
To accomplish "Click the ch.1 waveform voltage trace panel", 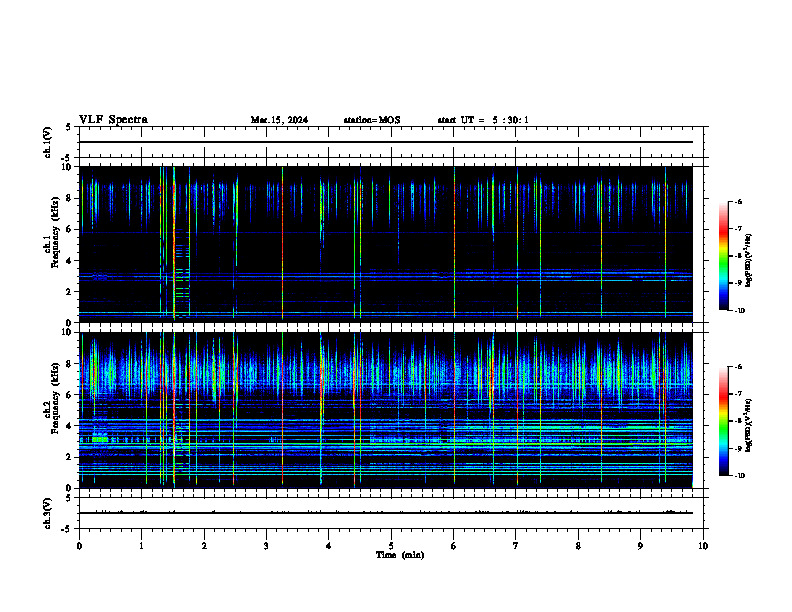I will pyautogui.click(x=391, y=142).
